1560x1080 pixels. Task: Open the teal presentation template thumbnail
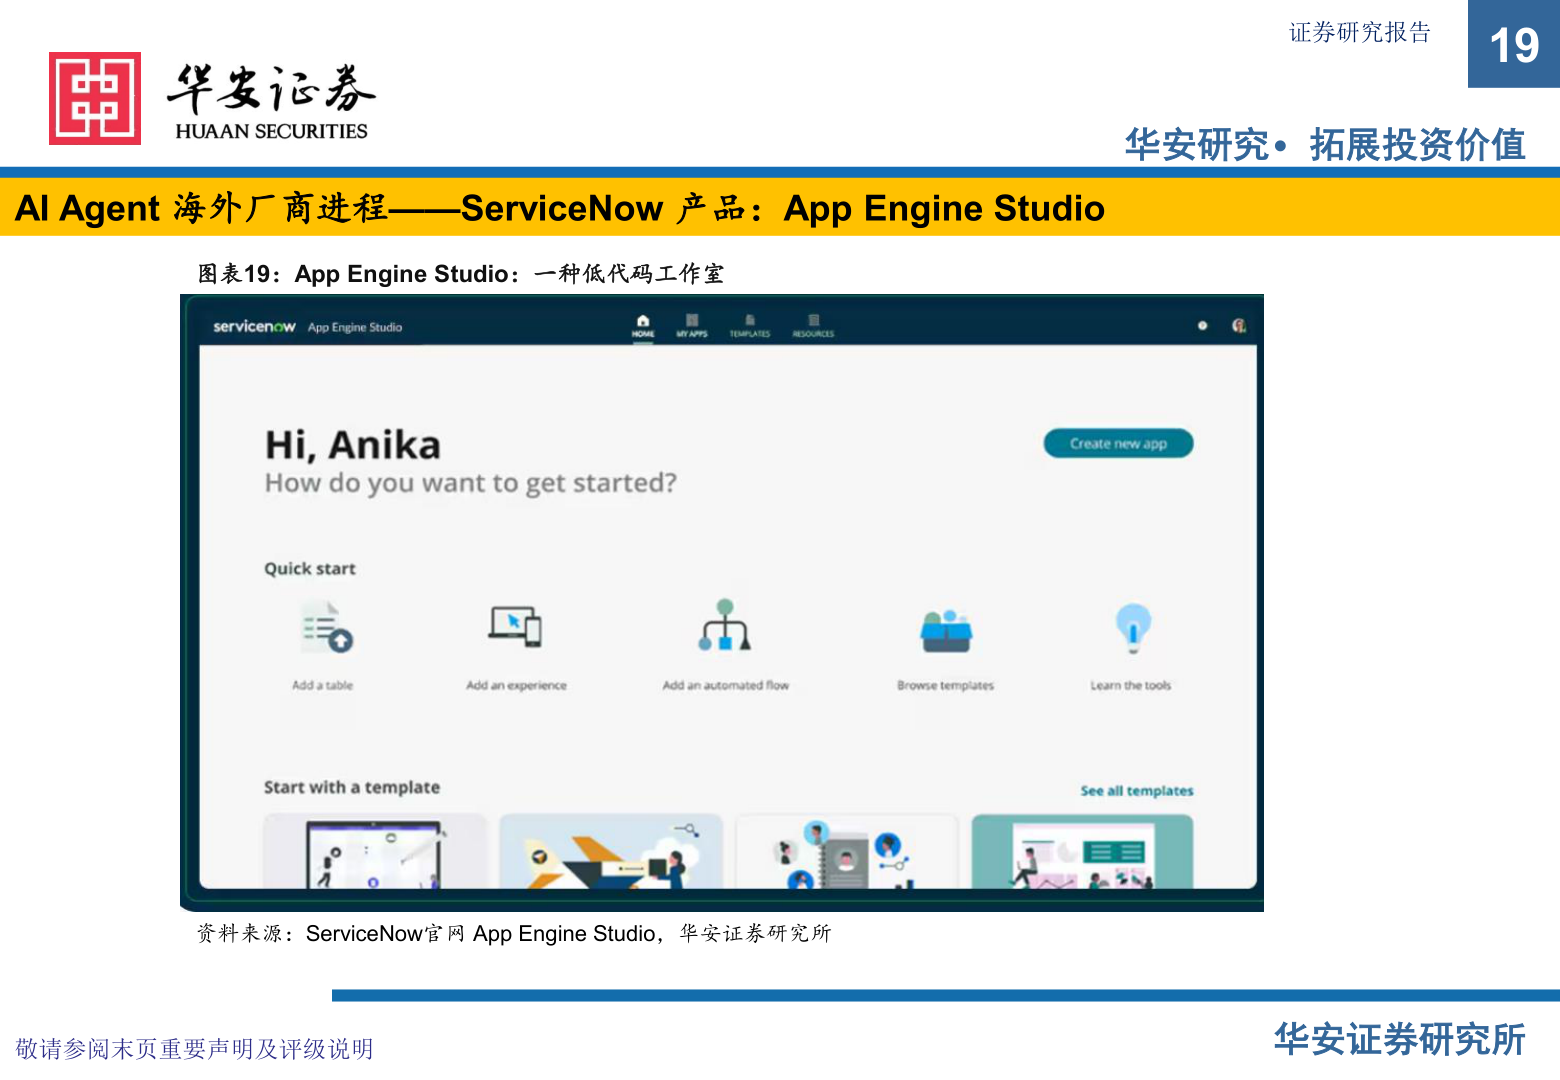[1082, 852]
